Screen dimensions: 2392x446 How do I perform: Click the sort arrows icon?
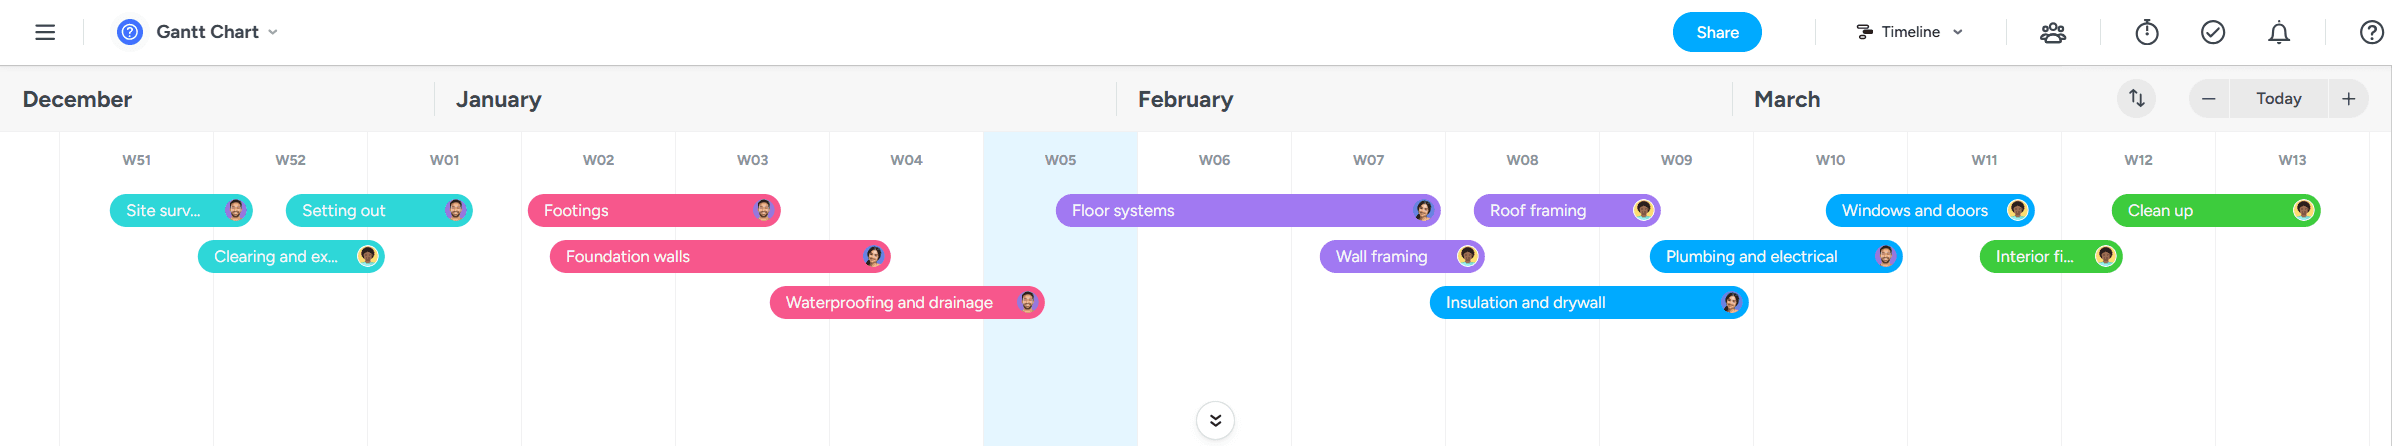[2137, 98]
